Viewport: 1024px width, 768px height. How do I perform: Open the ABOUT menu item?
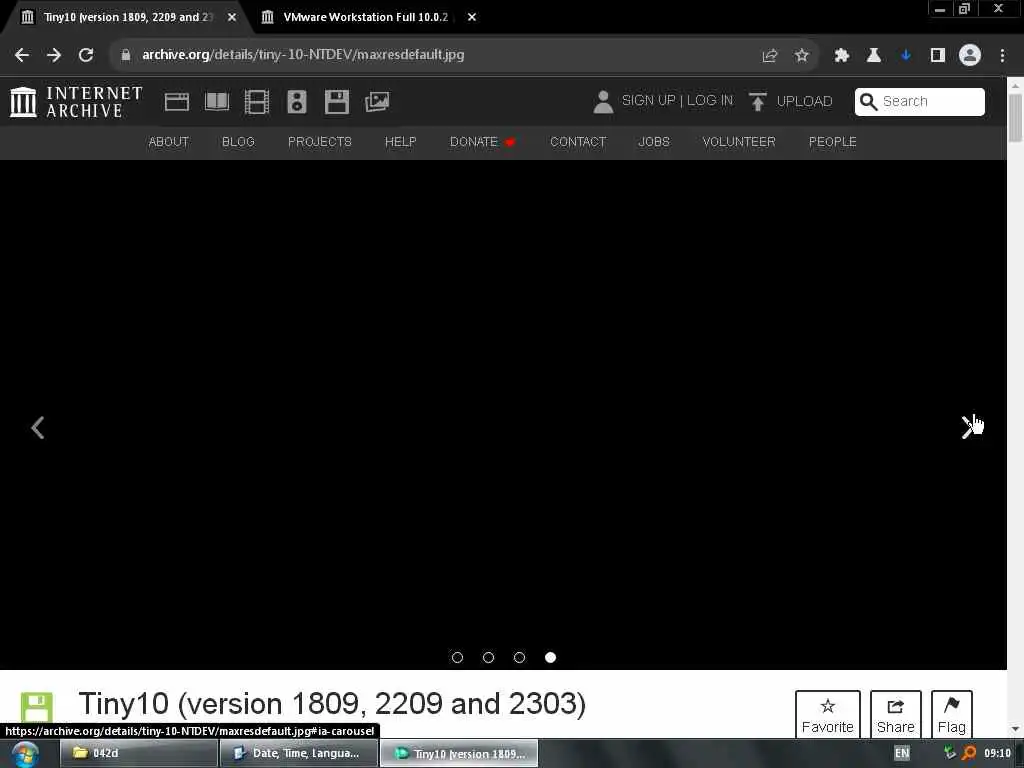tap(168, 142)
